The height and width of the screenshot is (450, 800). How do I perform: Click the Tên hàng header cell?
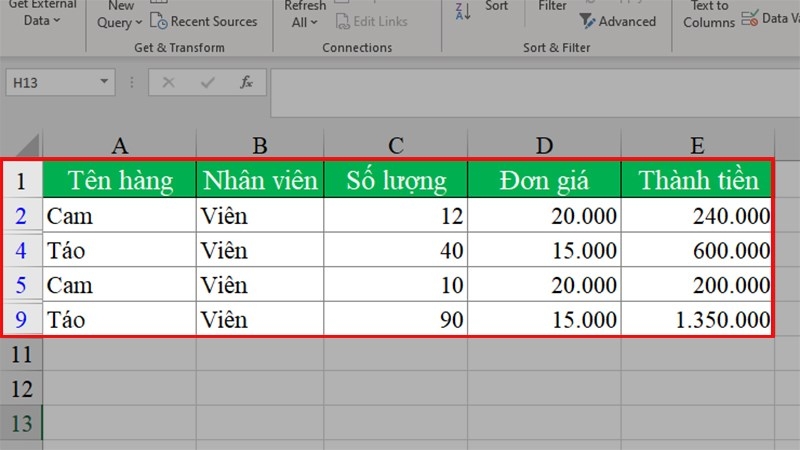point(119,180)
